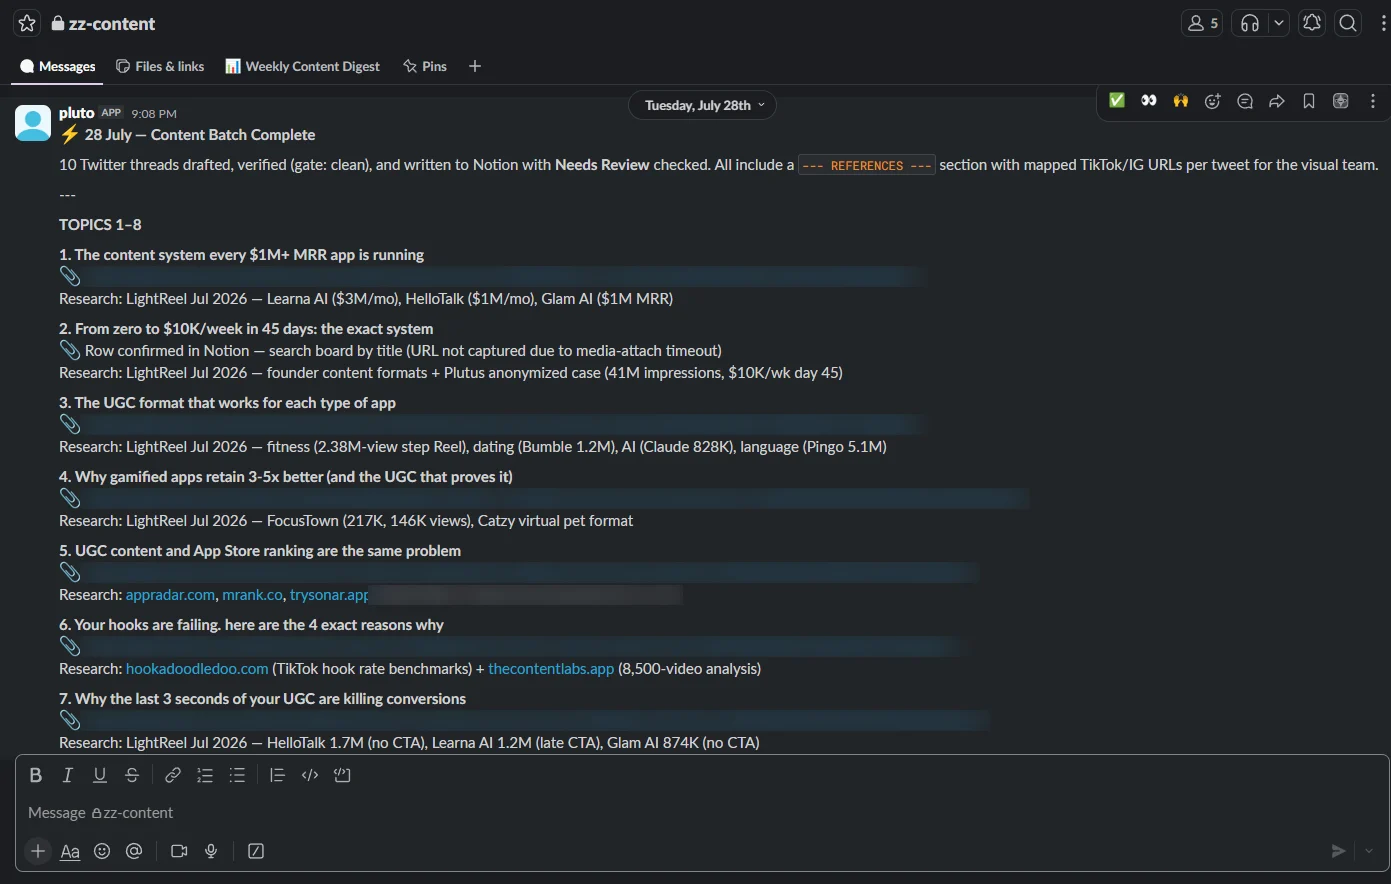This screenshot has width=1391, height=884.
Task: Toggle bulleted list formatting
Action: coord(237,775)
